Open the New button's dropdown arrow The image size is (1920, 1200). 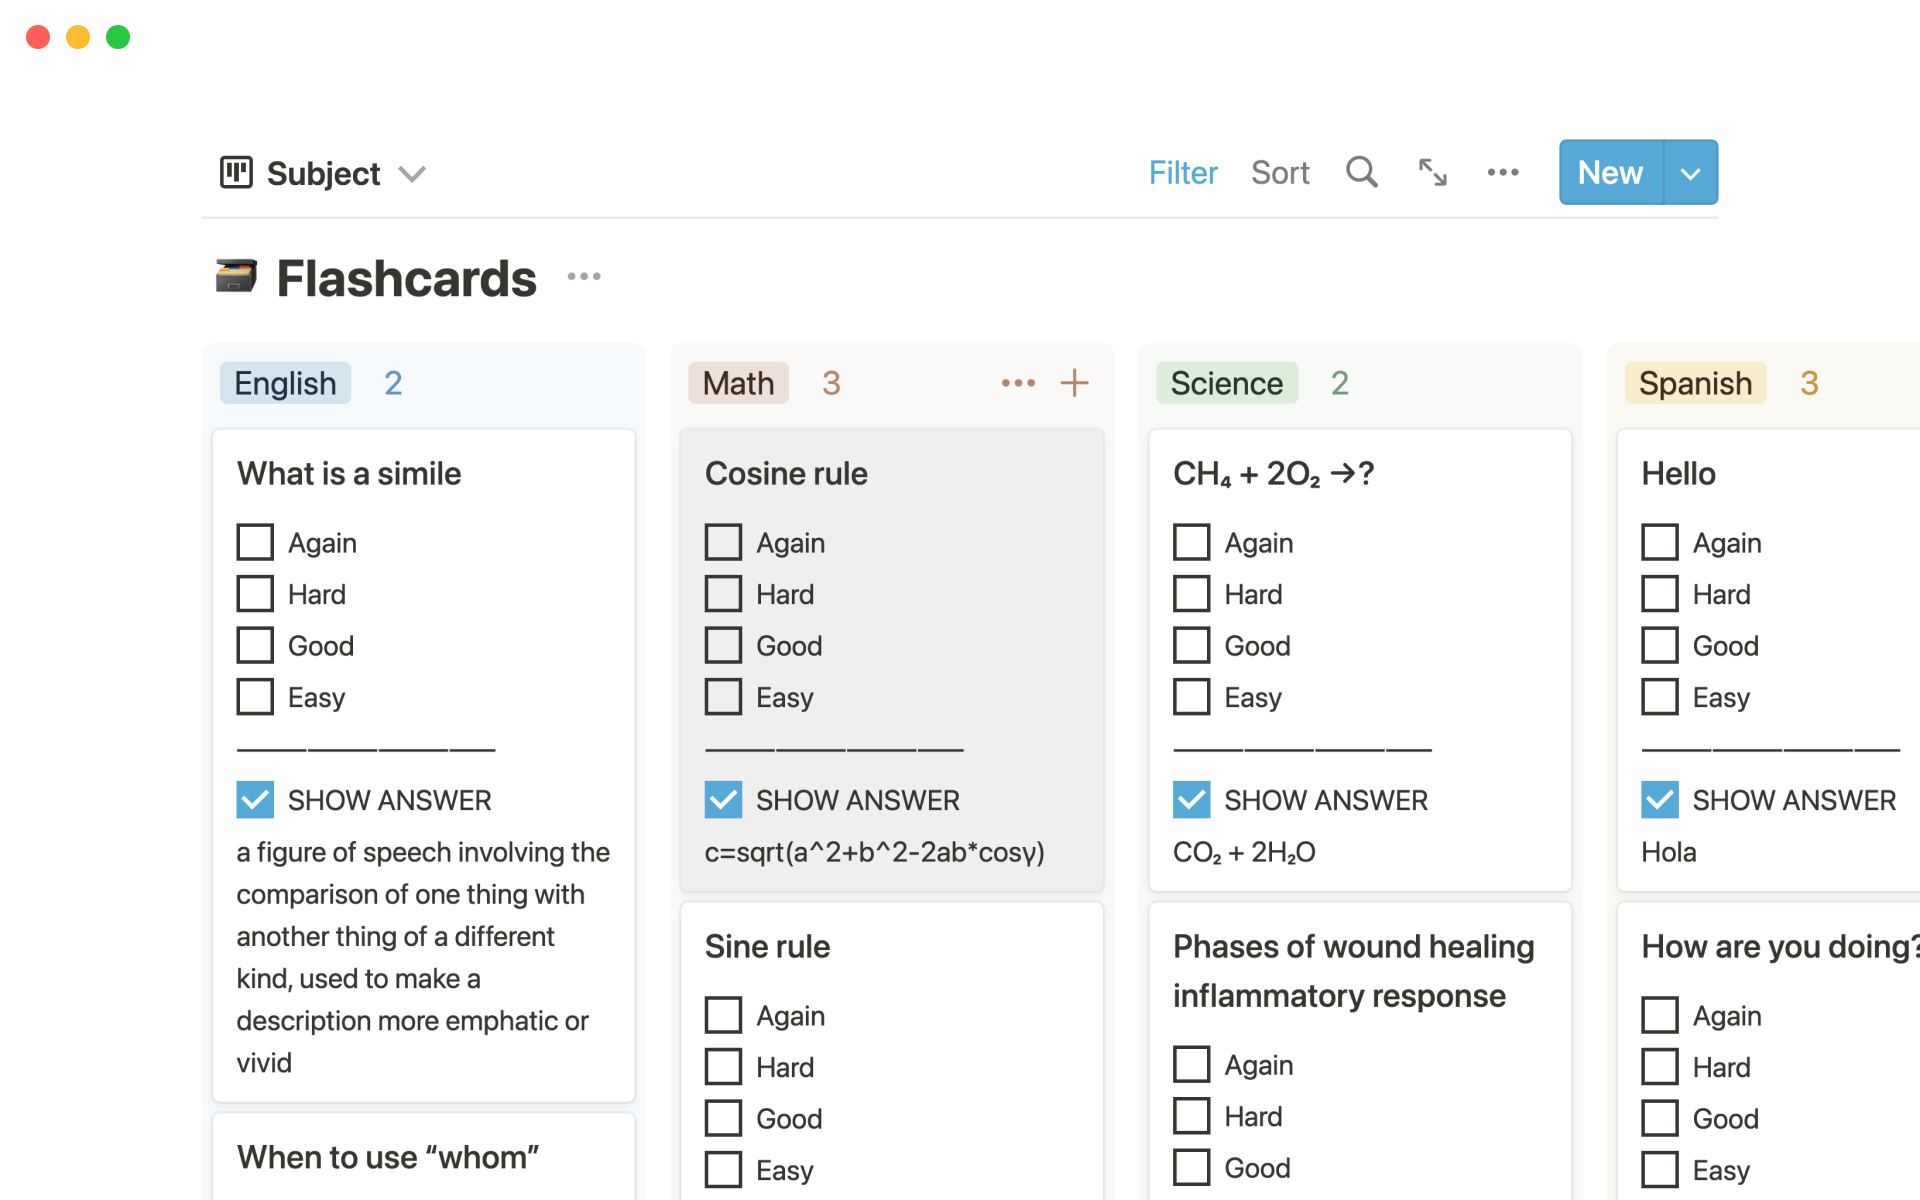[1690, 172]
